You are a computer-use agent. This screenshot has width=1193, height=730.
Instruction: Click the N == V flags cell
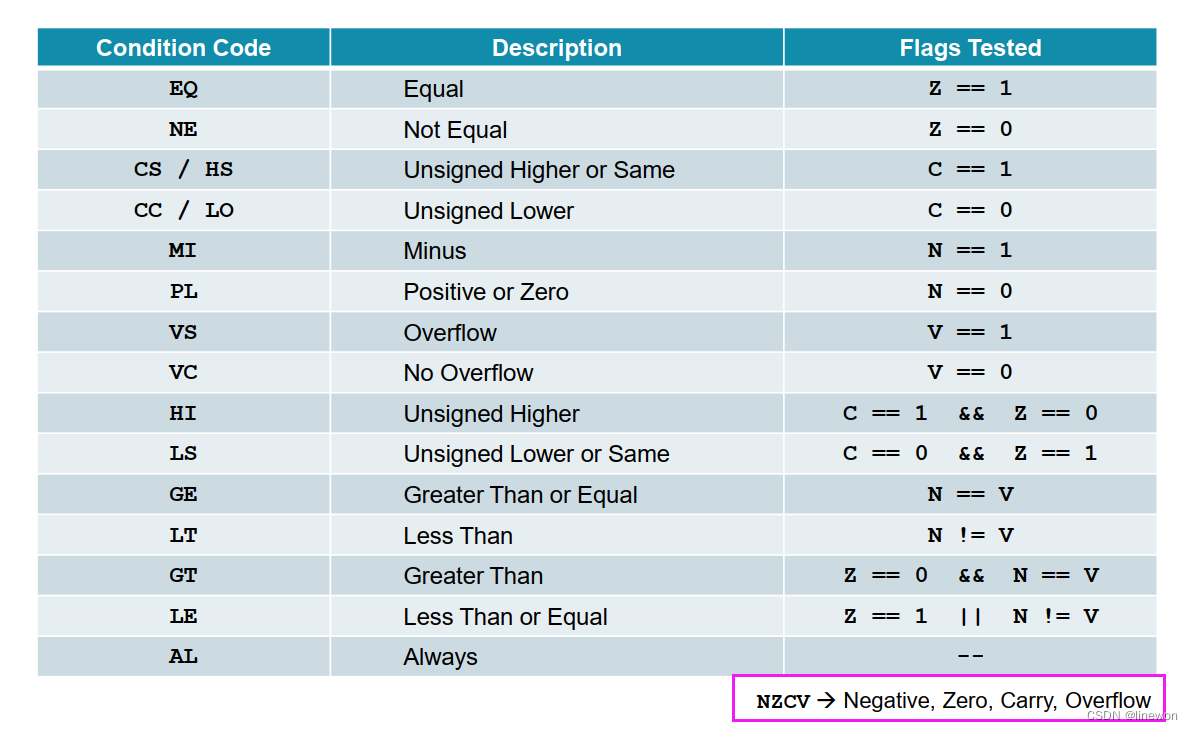pyautogui.click(x=970, y=494)
